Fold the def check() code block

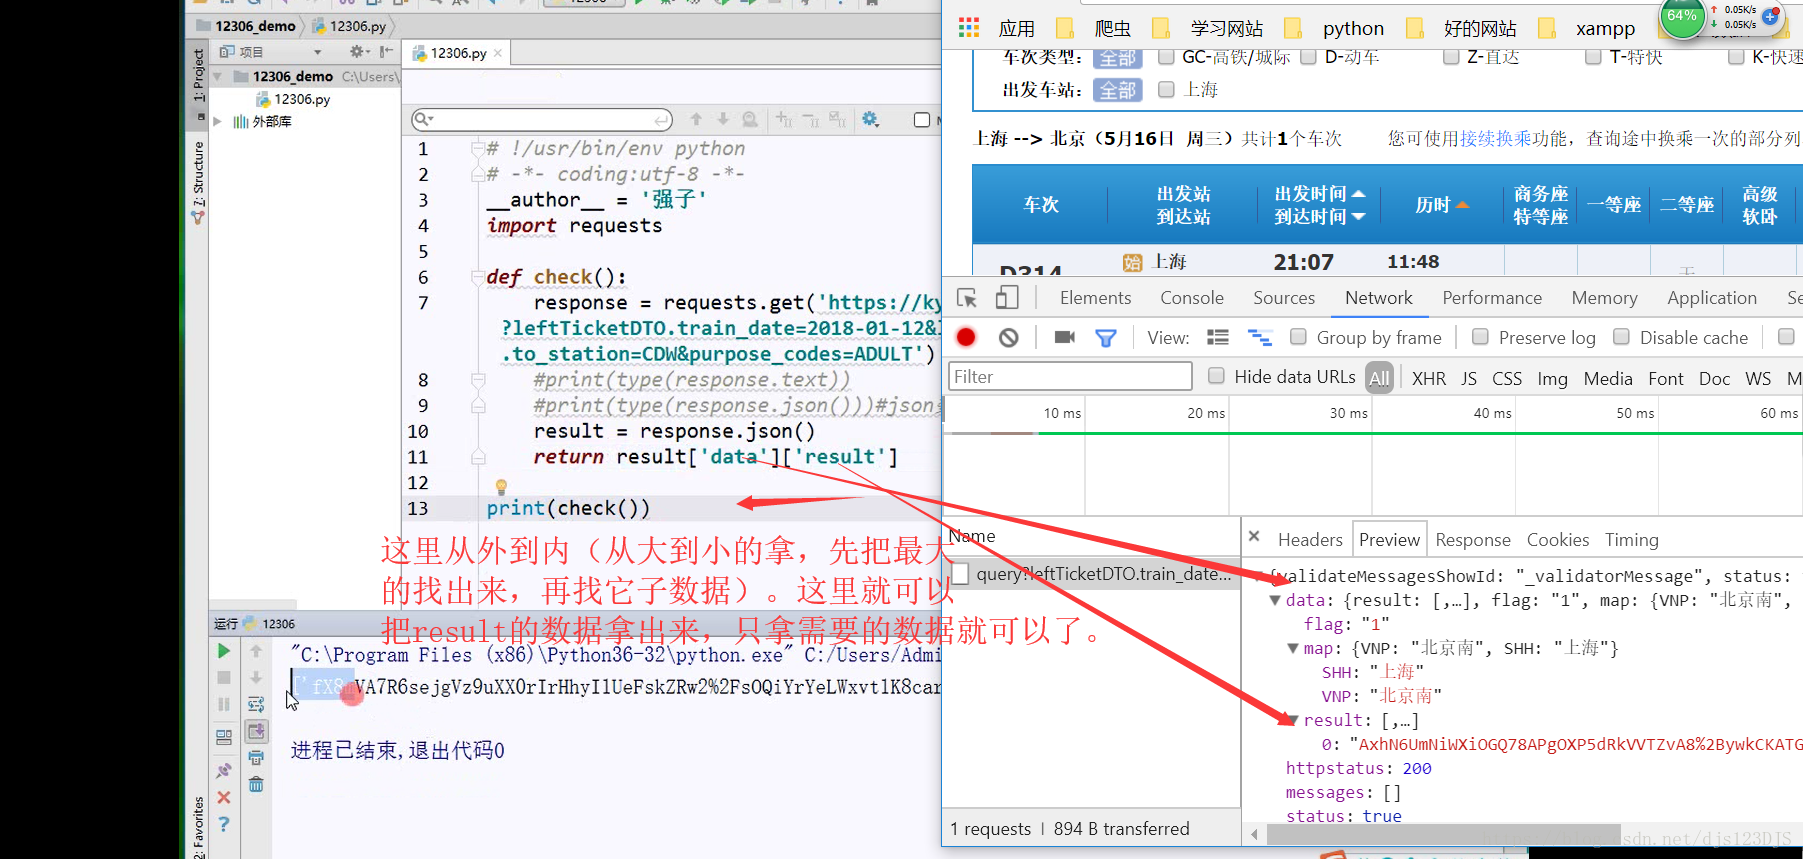(x=478, y=277)
